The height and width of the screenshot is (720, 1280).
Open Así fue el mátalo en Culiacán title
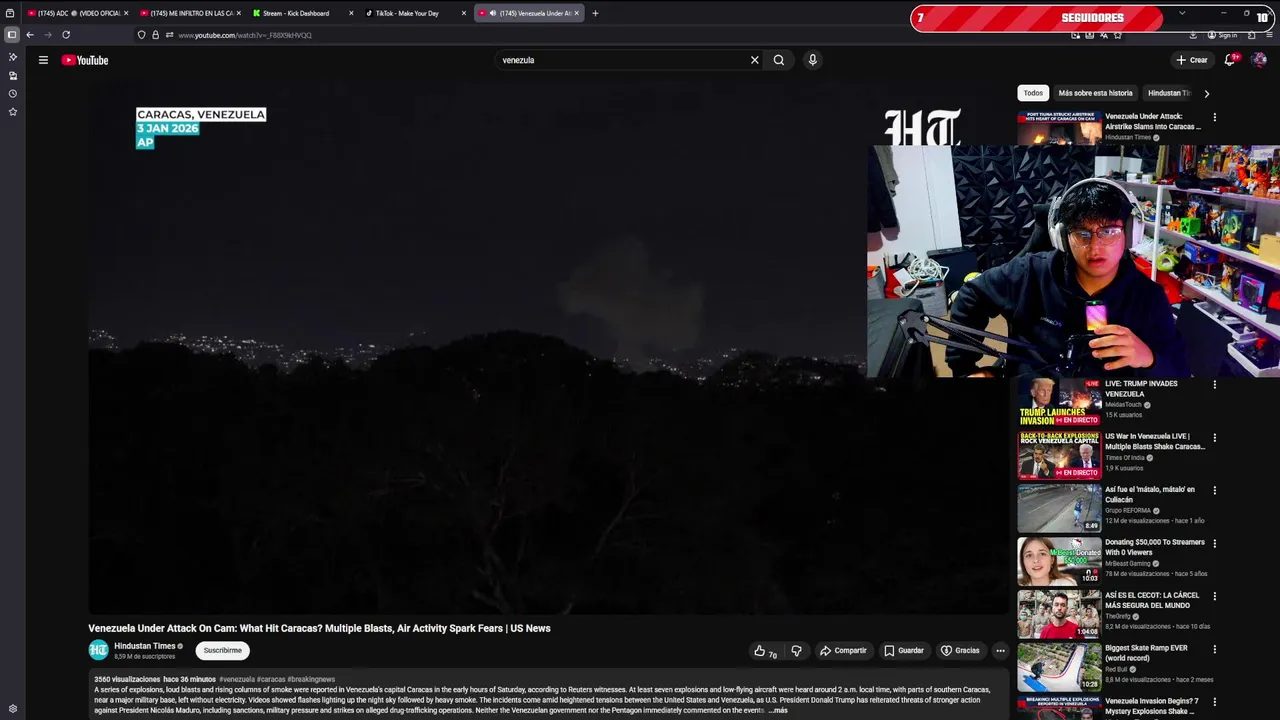point(1150,494)
